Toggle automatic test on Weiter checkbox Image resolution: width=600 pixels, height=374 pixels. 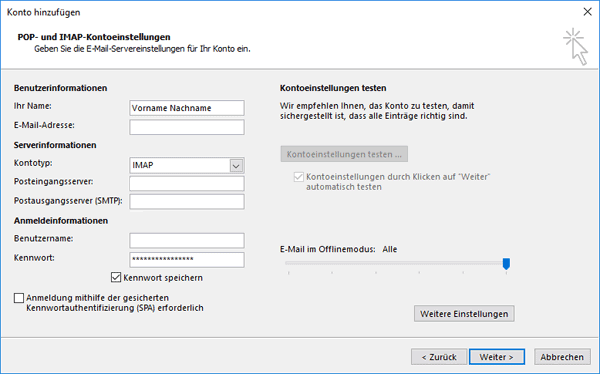298,177
